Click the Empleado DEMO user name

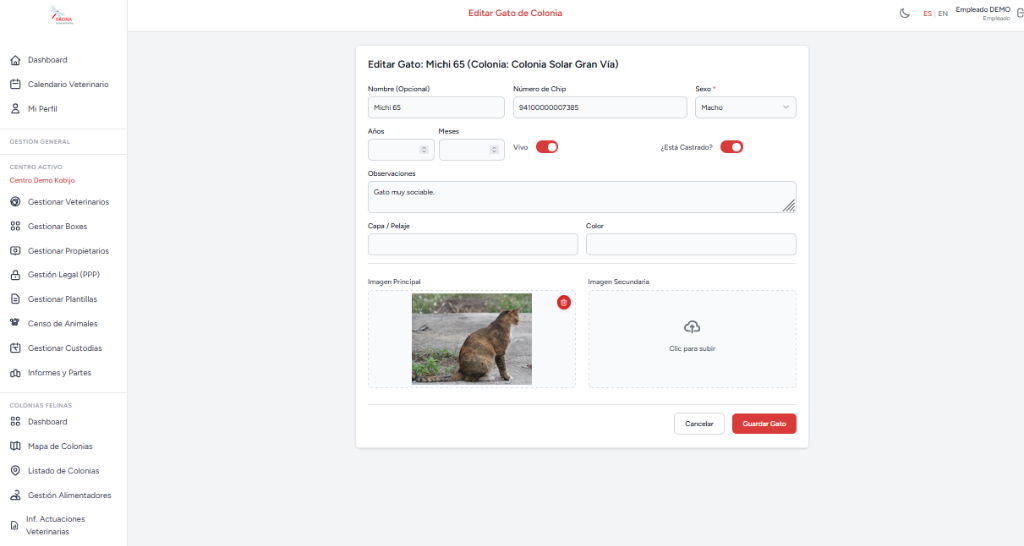pos(982,10)
